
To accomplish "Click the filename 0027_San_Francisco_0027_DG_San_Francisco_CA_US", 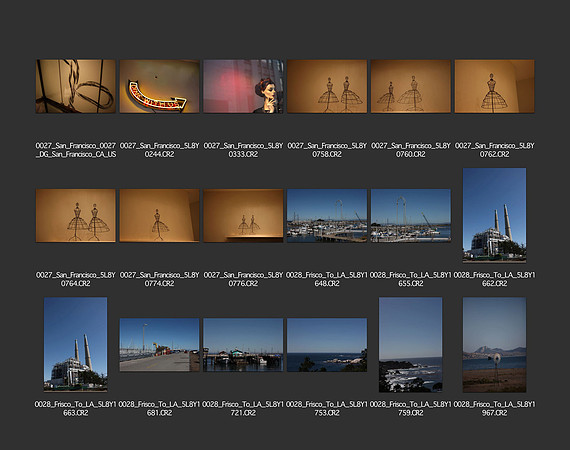I will [76, 150].
